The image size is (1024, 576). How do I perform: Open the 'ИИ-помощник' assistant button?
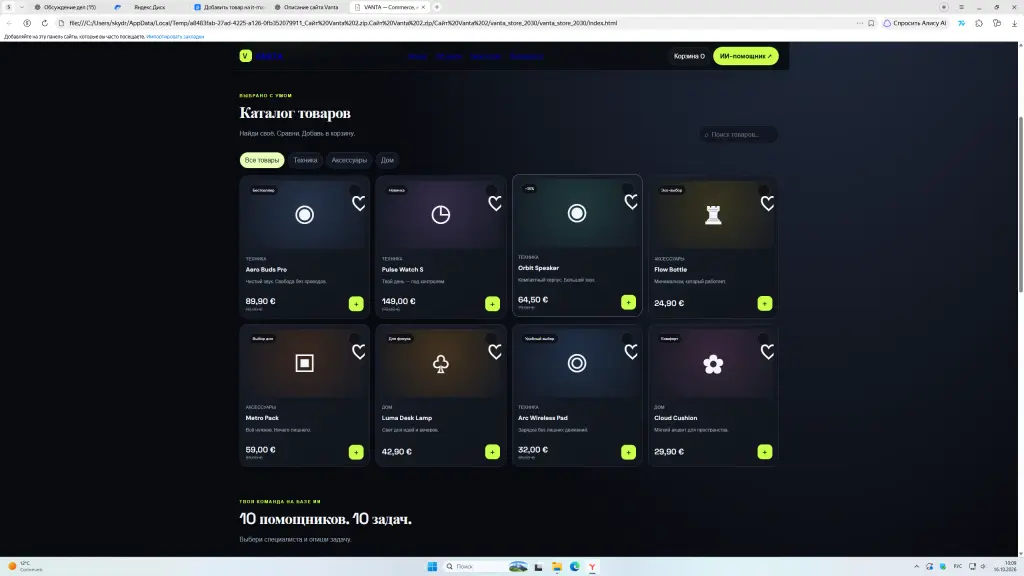point(746,56)
